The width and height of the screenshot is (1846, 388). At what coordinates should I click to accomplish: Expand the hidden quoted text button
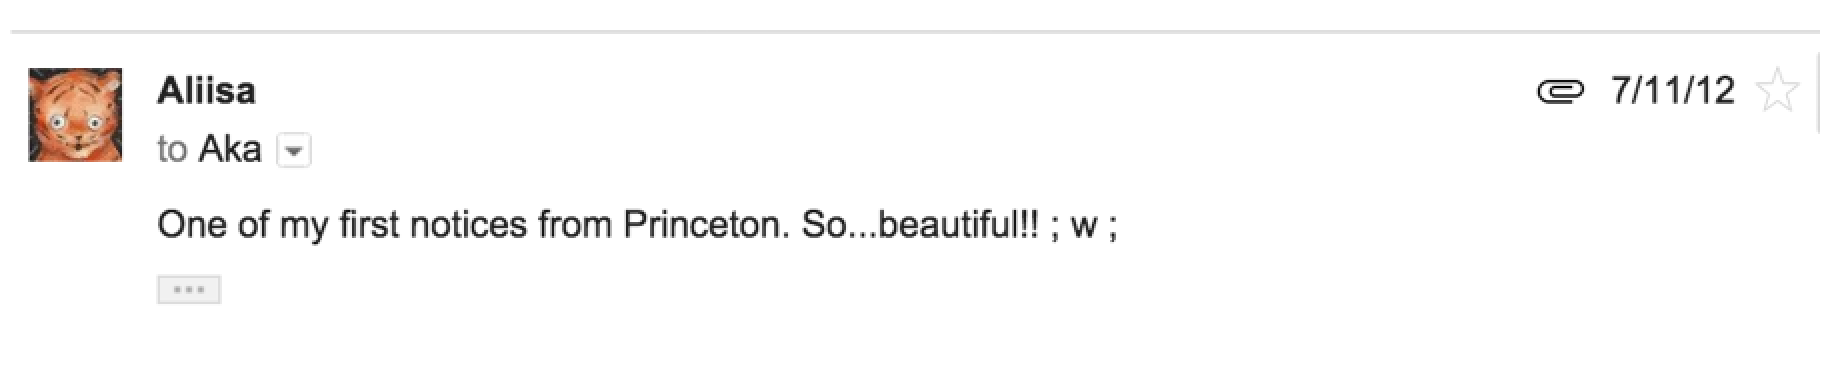[x=188, y=290]
